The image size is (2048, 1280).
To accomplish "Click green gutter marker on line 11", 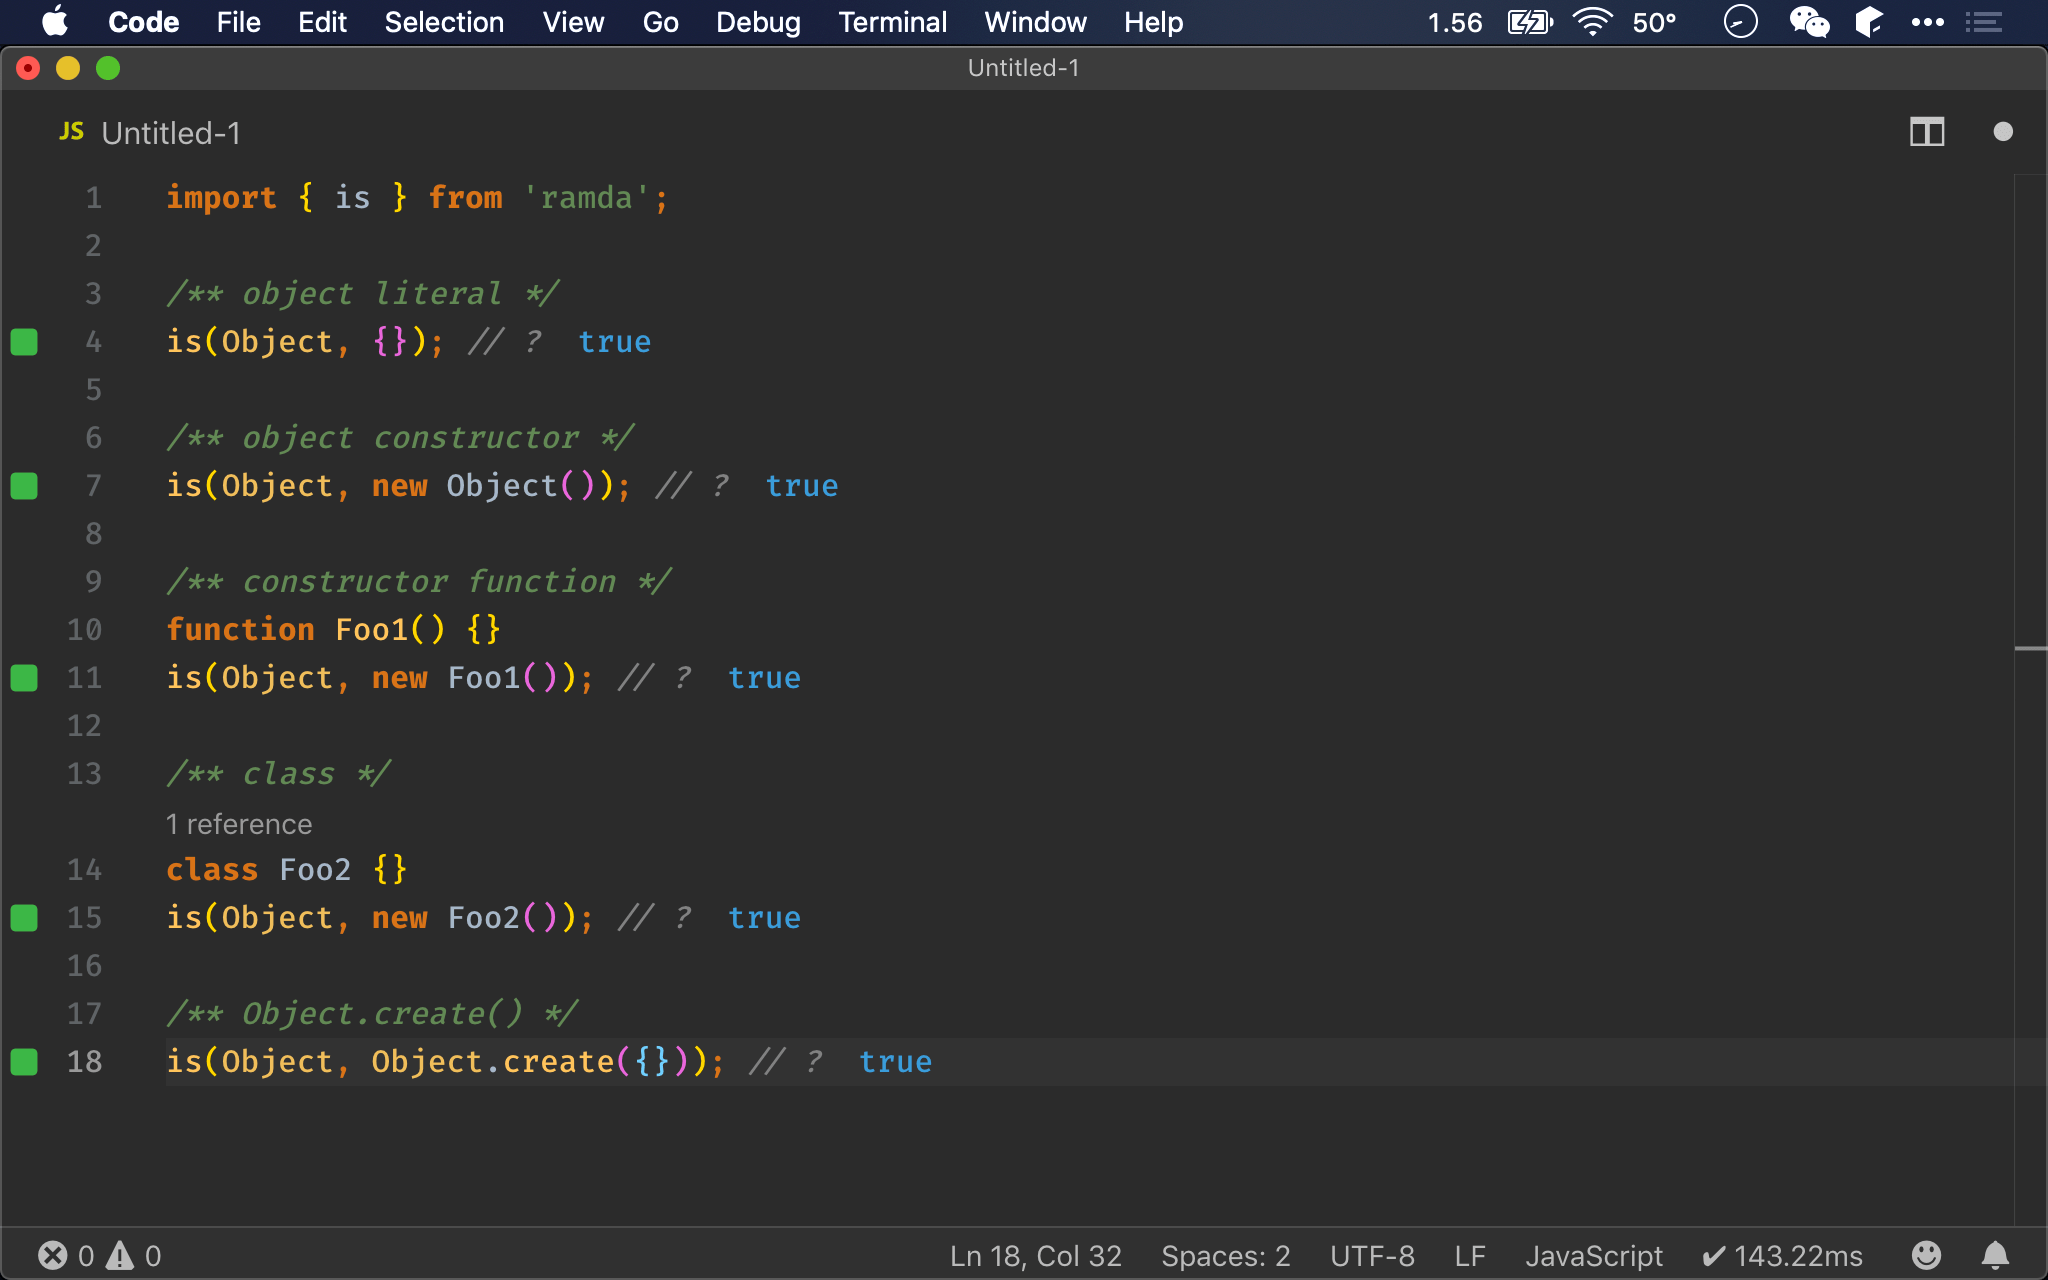I will pyautogui.click(x=24, y=678).
